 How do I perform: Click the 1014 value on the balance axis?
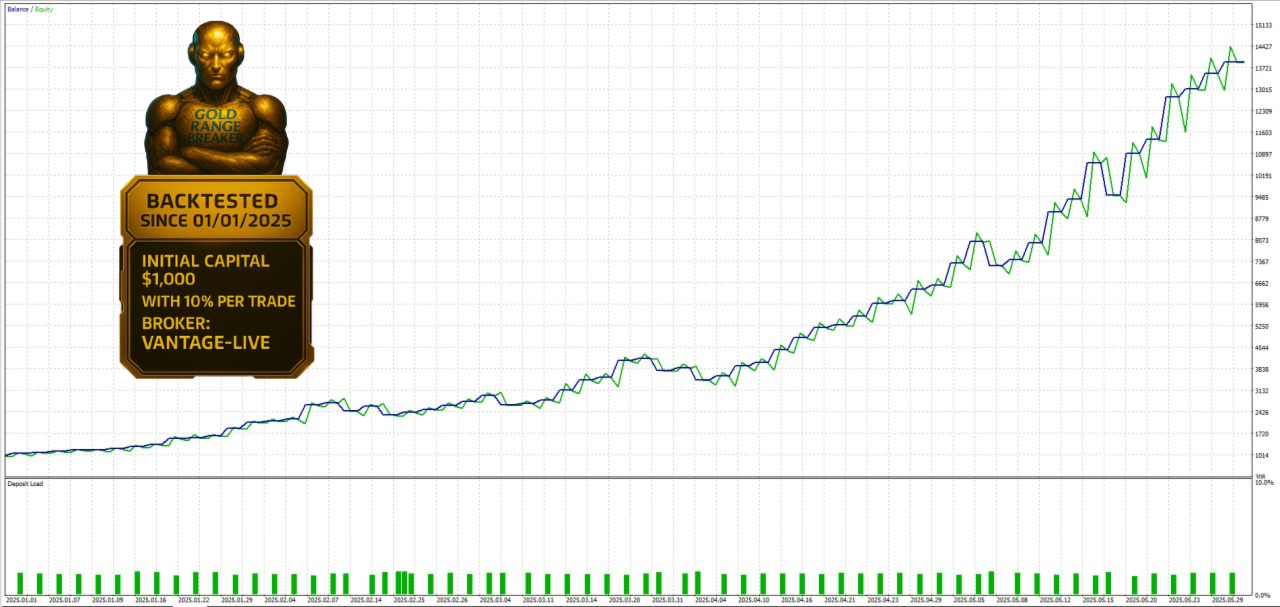click(1262, 456)
